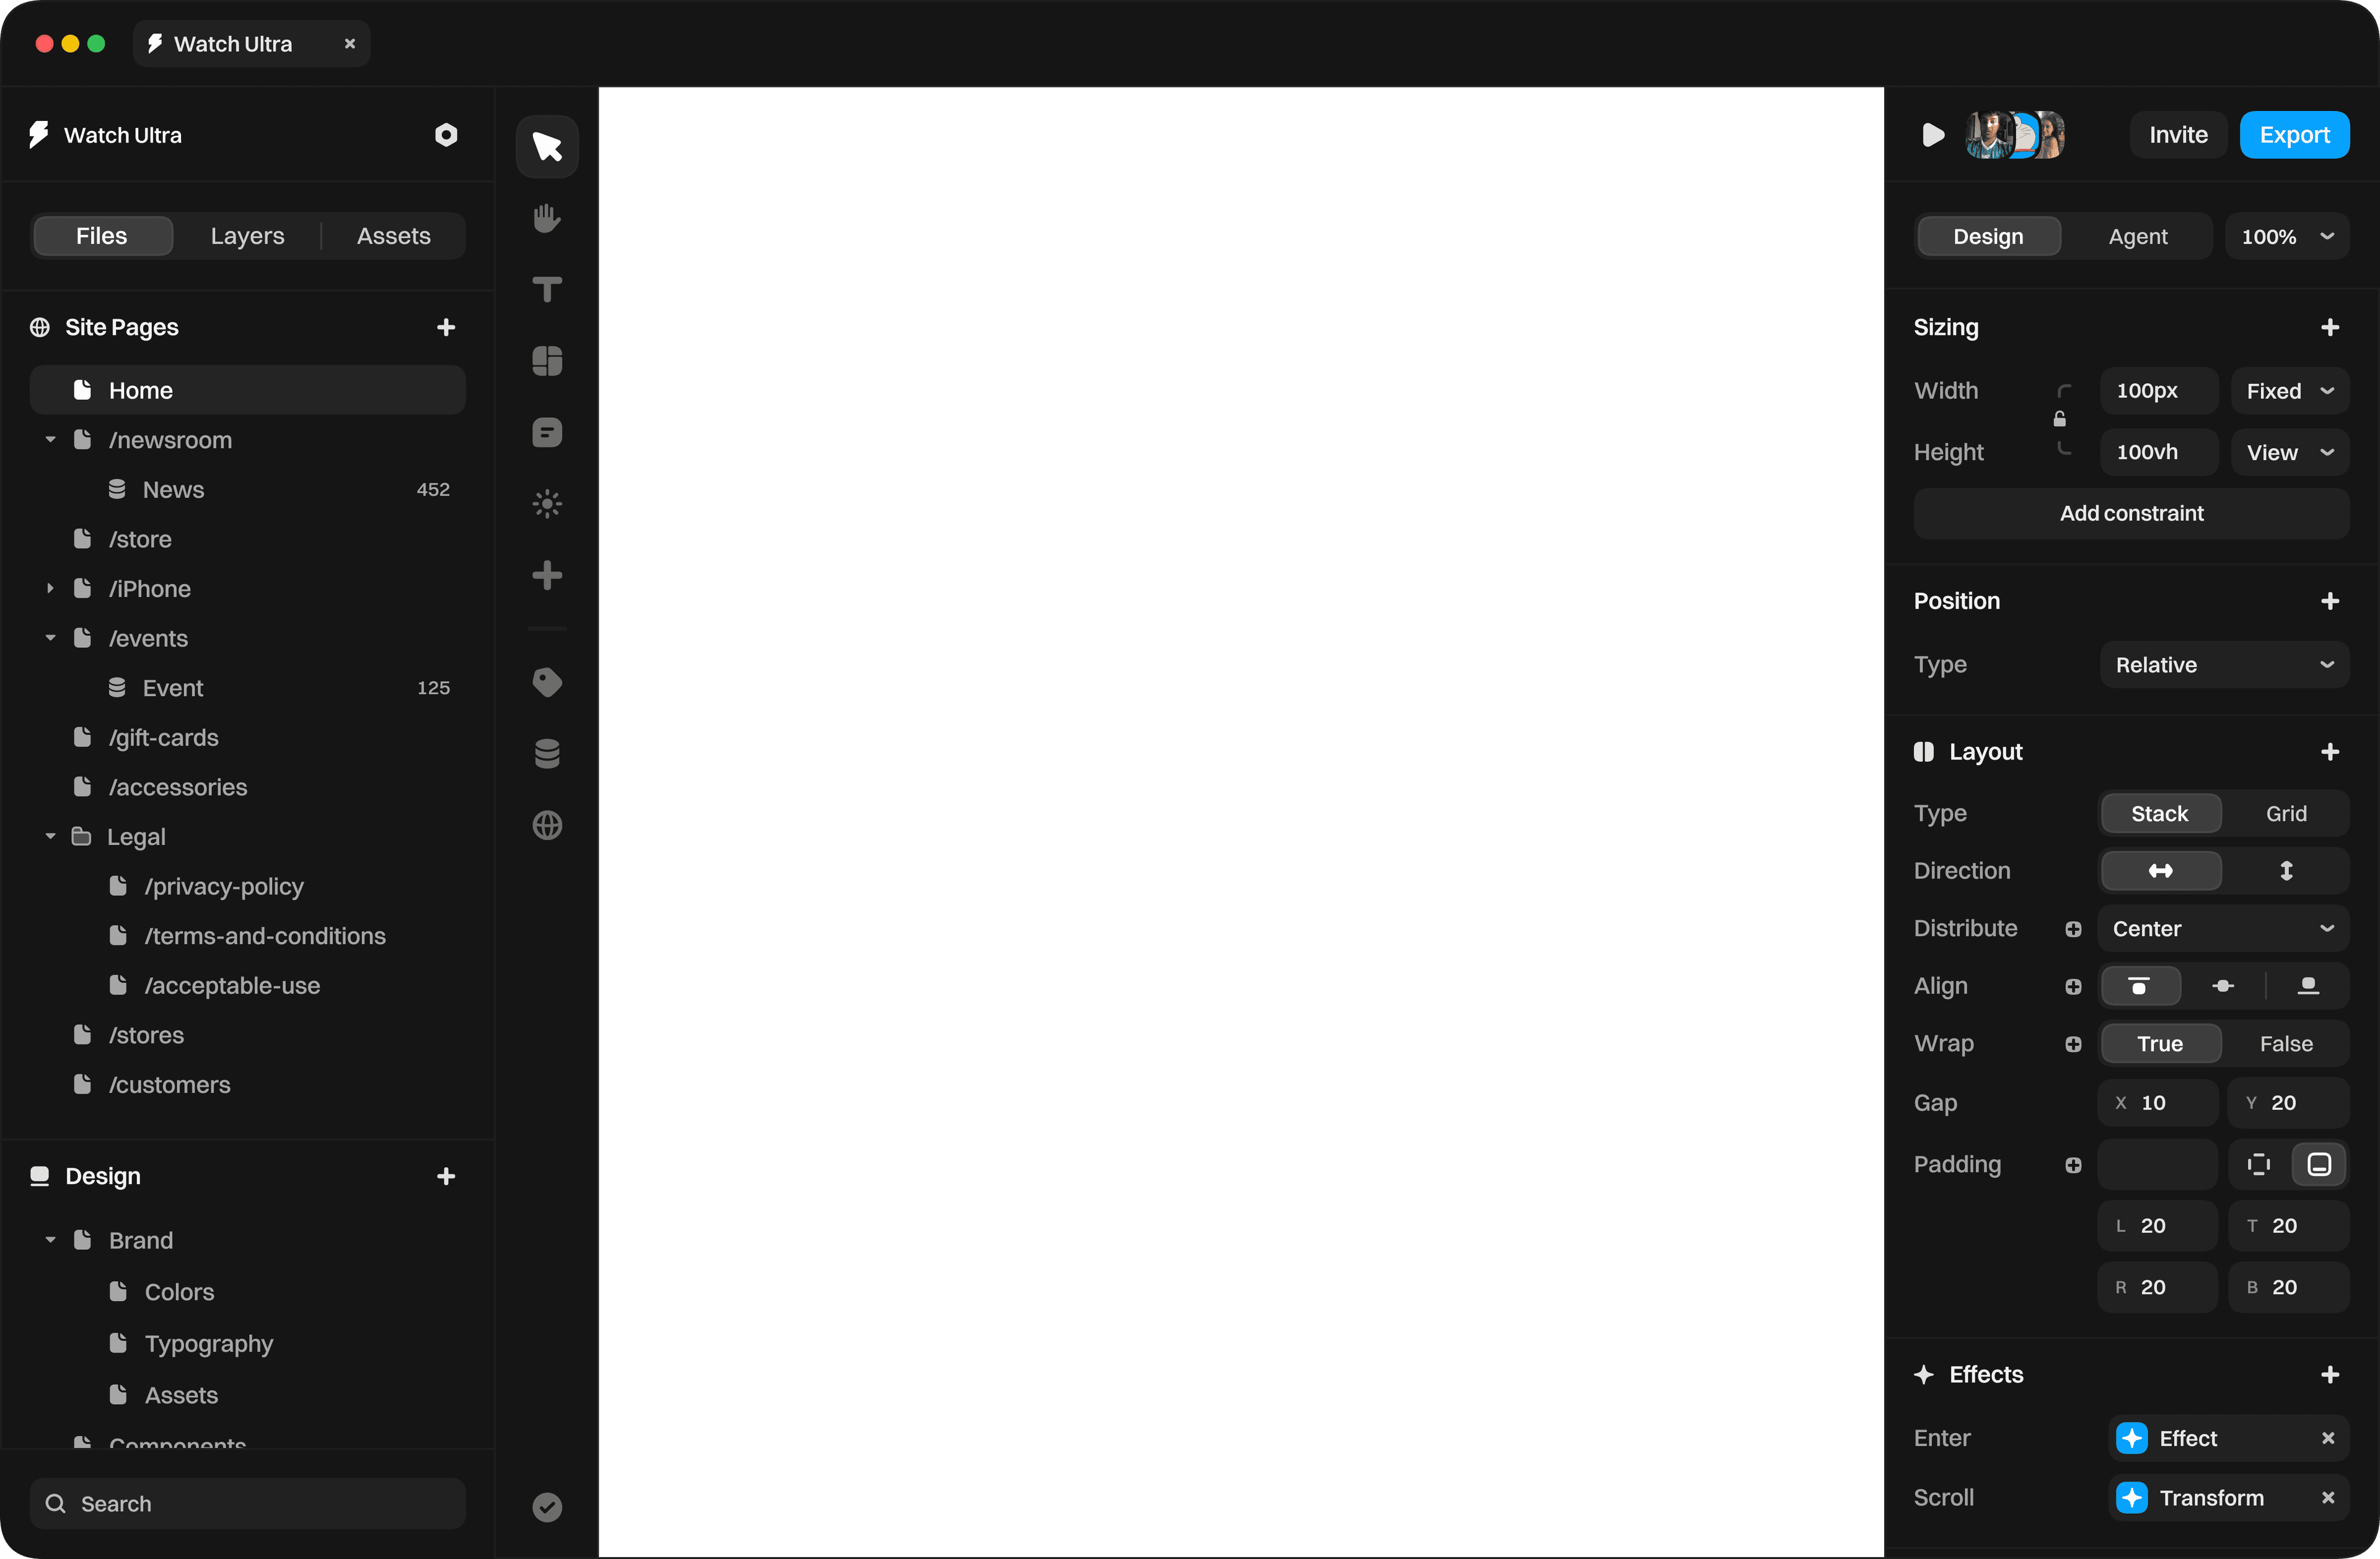Open project settings hexagon icon
The image size is (2380, 1559).
pos(446,135)
